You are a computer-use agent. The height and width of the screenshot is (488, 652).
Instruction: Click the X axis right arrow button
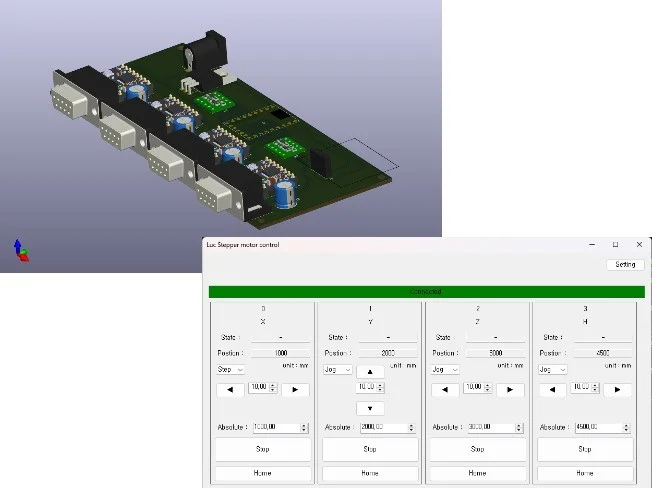(294, 389)
